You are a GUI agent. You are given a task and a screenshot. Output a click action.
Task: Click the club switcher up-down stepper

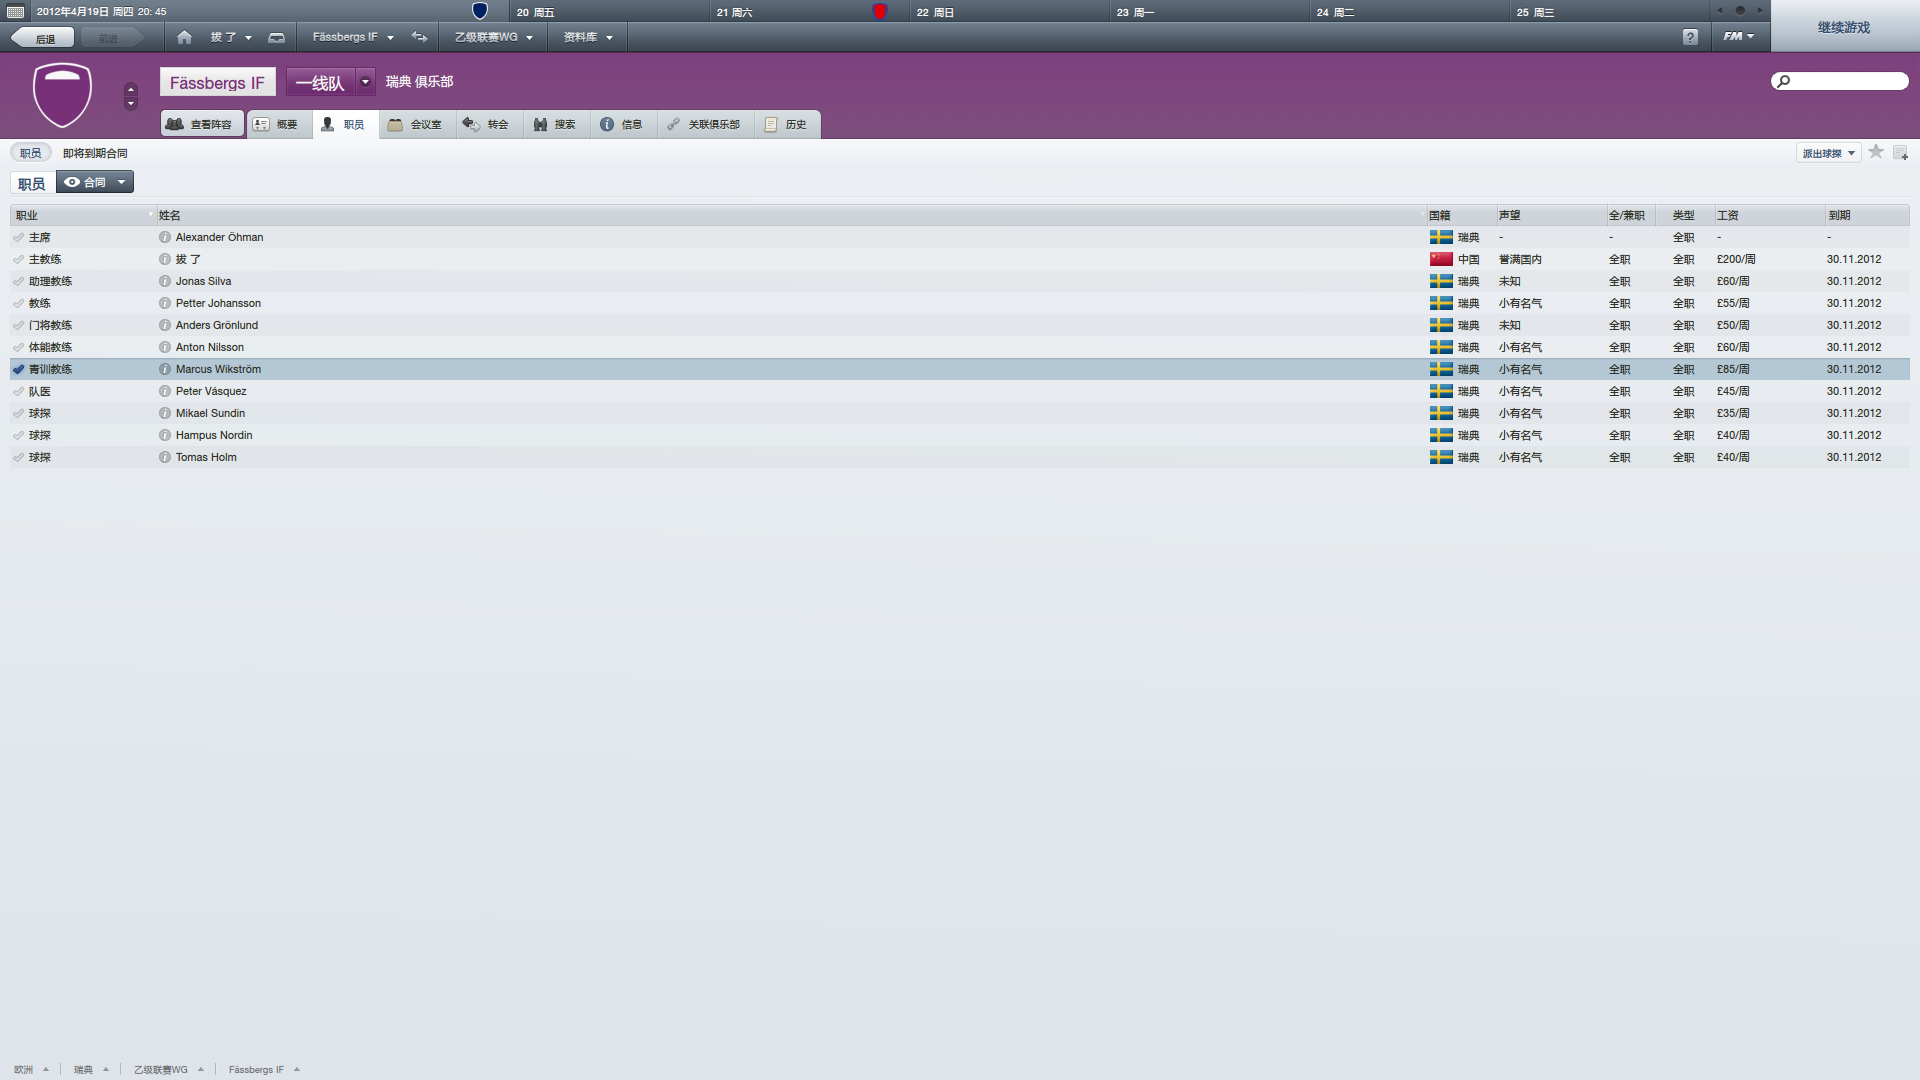[x=130, y=96]
